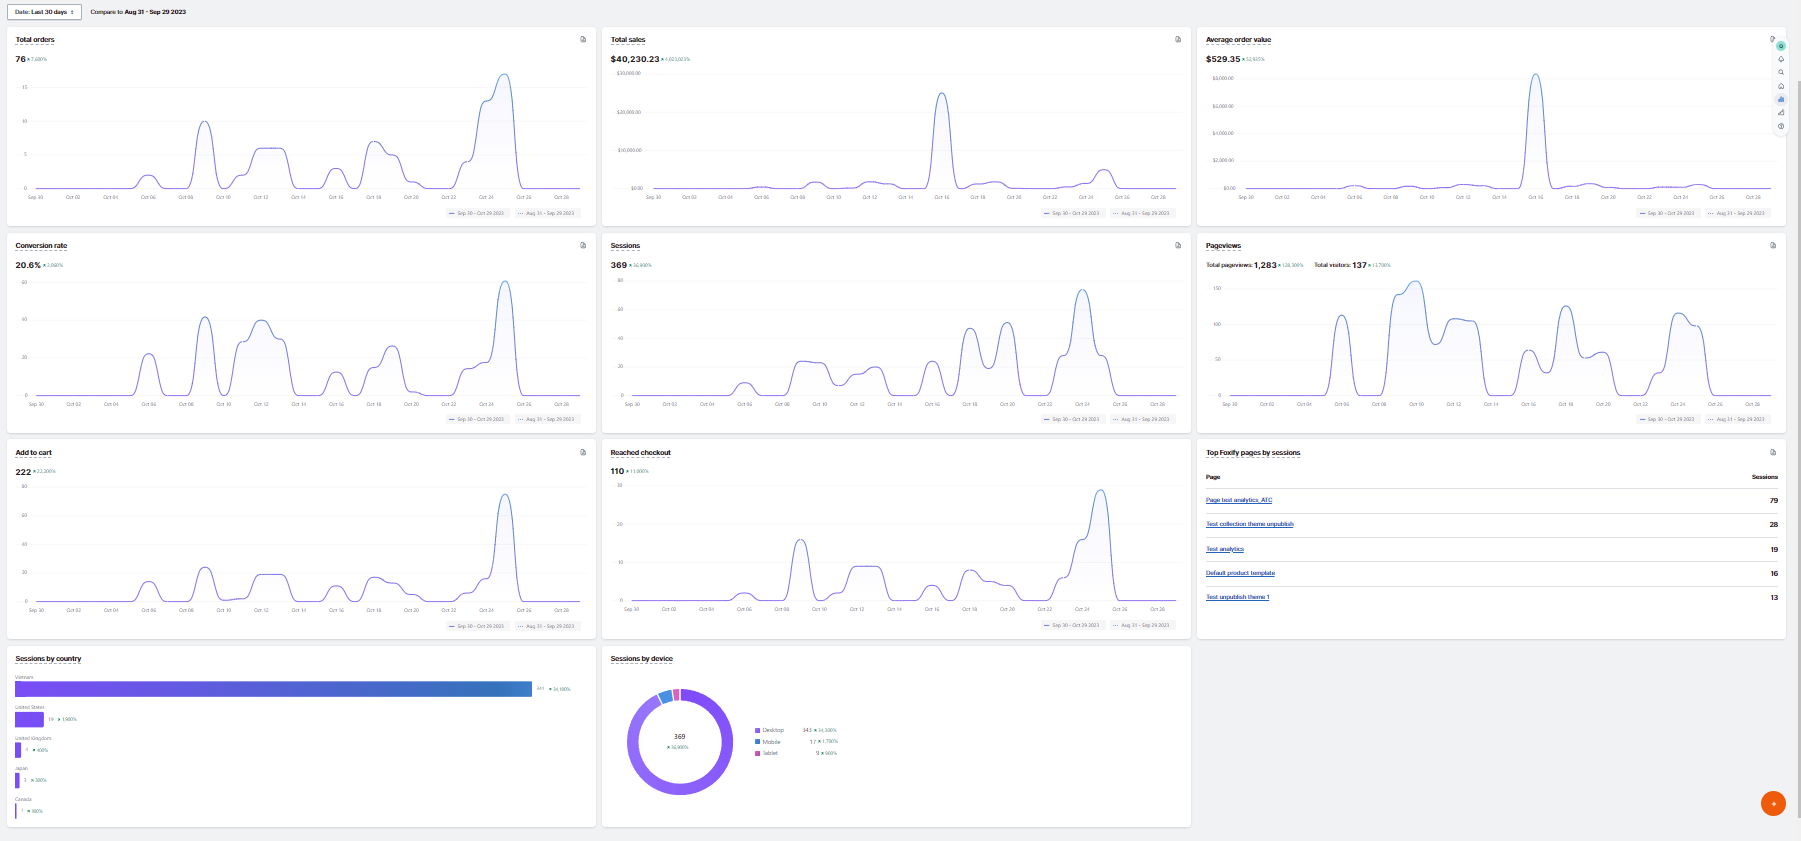Export the Sessions report
Viewport: 1801px width, 841px height.
click(x=1178, y=245)
